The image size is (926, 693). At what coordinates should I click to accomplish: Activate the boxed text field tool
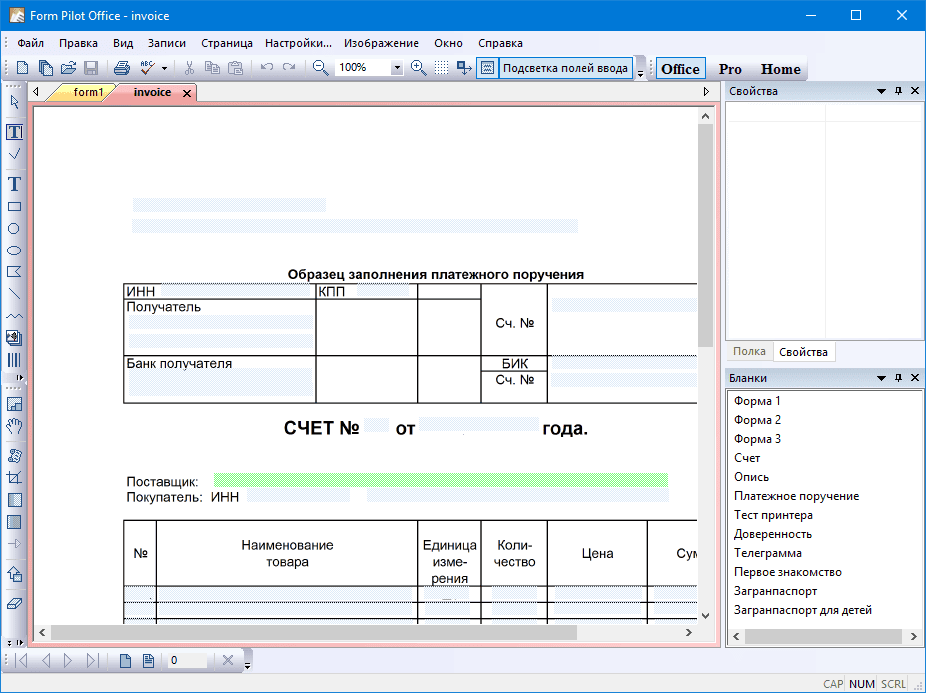click(14, 132)
